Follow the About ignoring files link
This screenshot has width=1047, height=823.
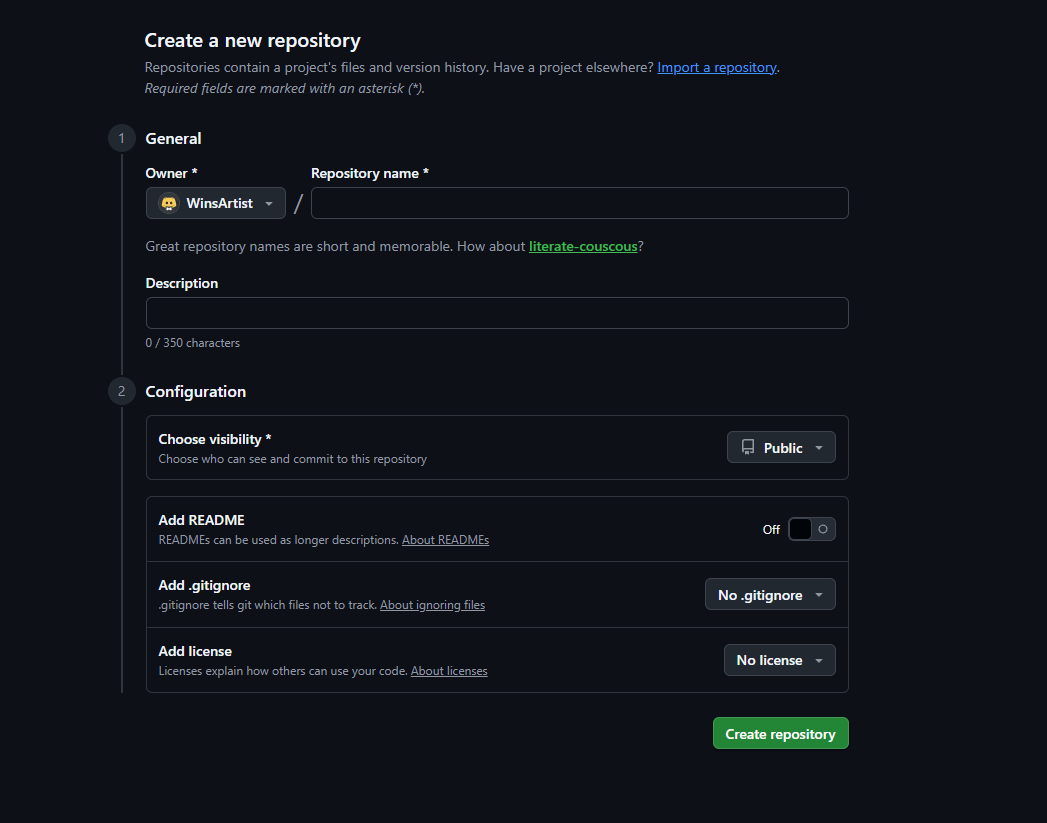[432, 605]
